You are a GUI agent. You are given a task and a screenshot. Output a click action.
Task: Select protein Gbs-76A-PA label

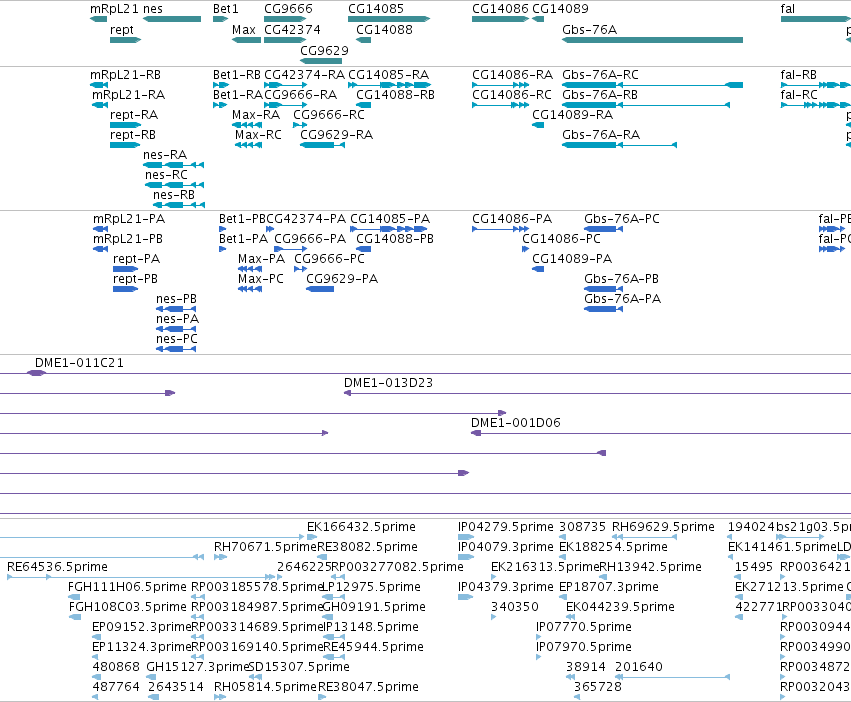click(x=623, y=299)
